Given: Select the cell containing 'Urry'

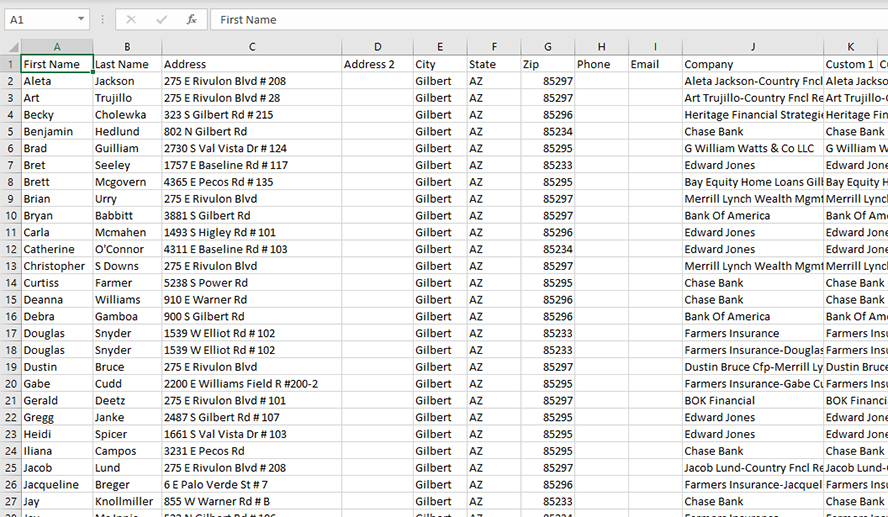Looking at the screenshot, I should [127, 199].
